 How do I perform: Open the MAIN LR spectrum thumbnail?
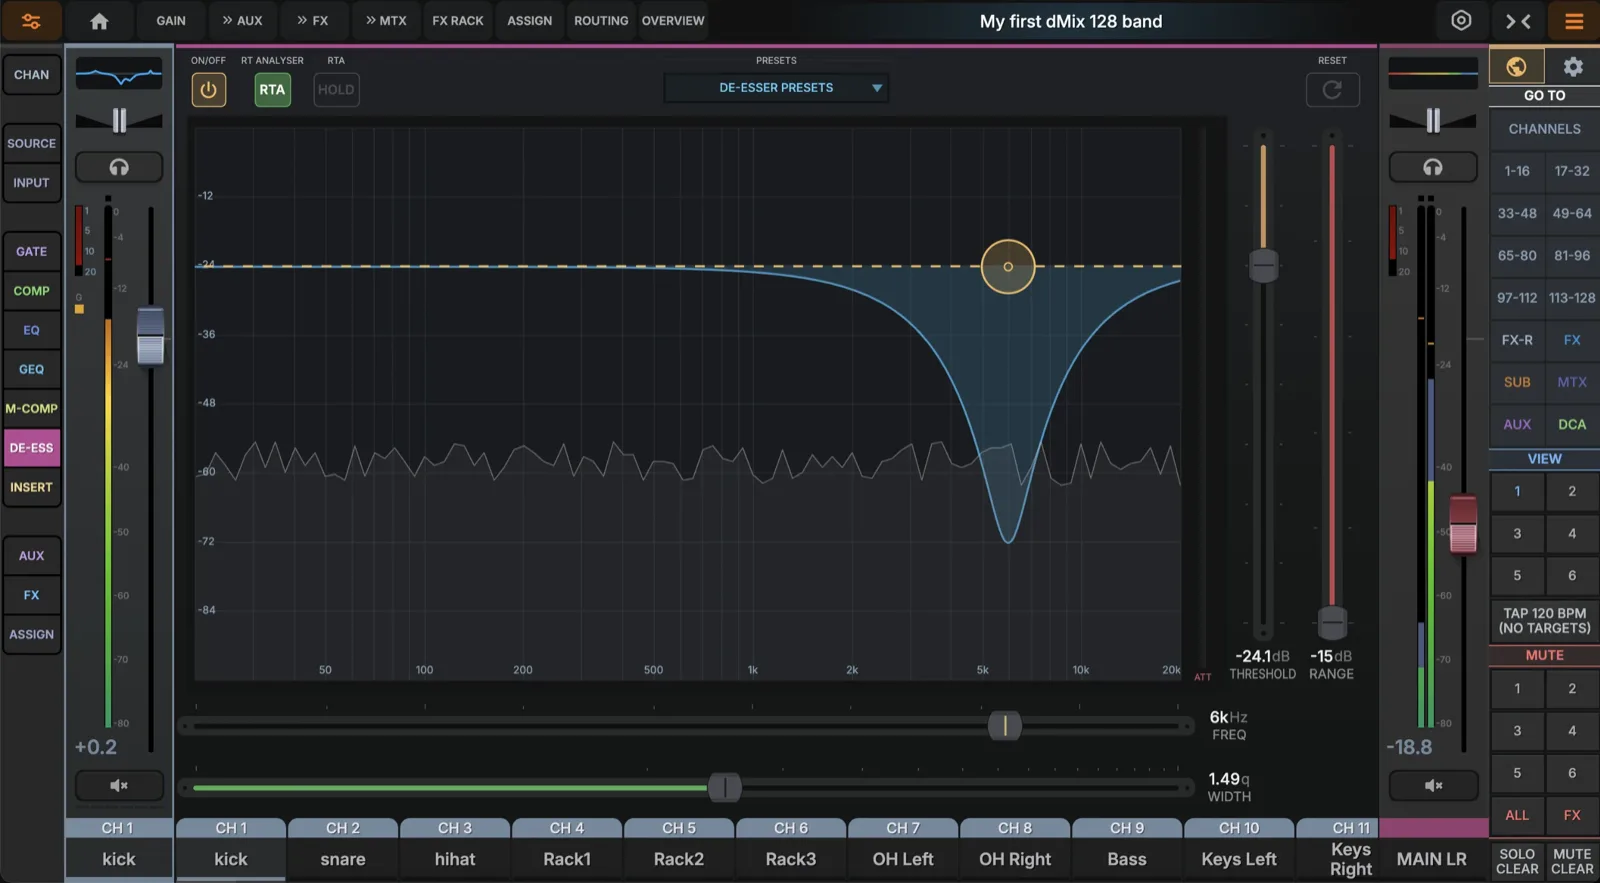coord(1433,73)
